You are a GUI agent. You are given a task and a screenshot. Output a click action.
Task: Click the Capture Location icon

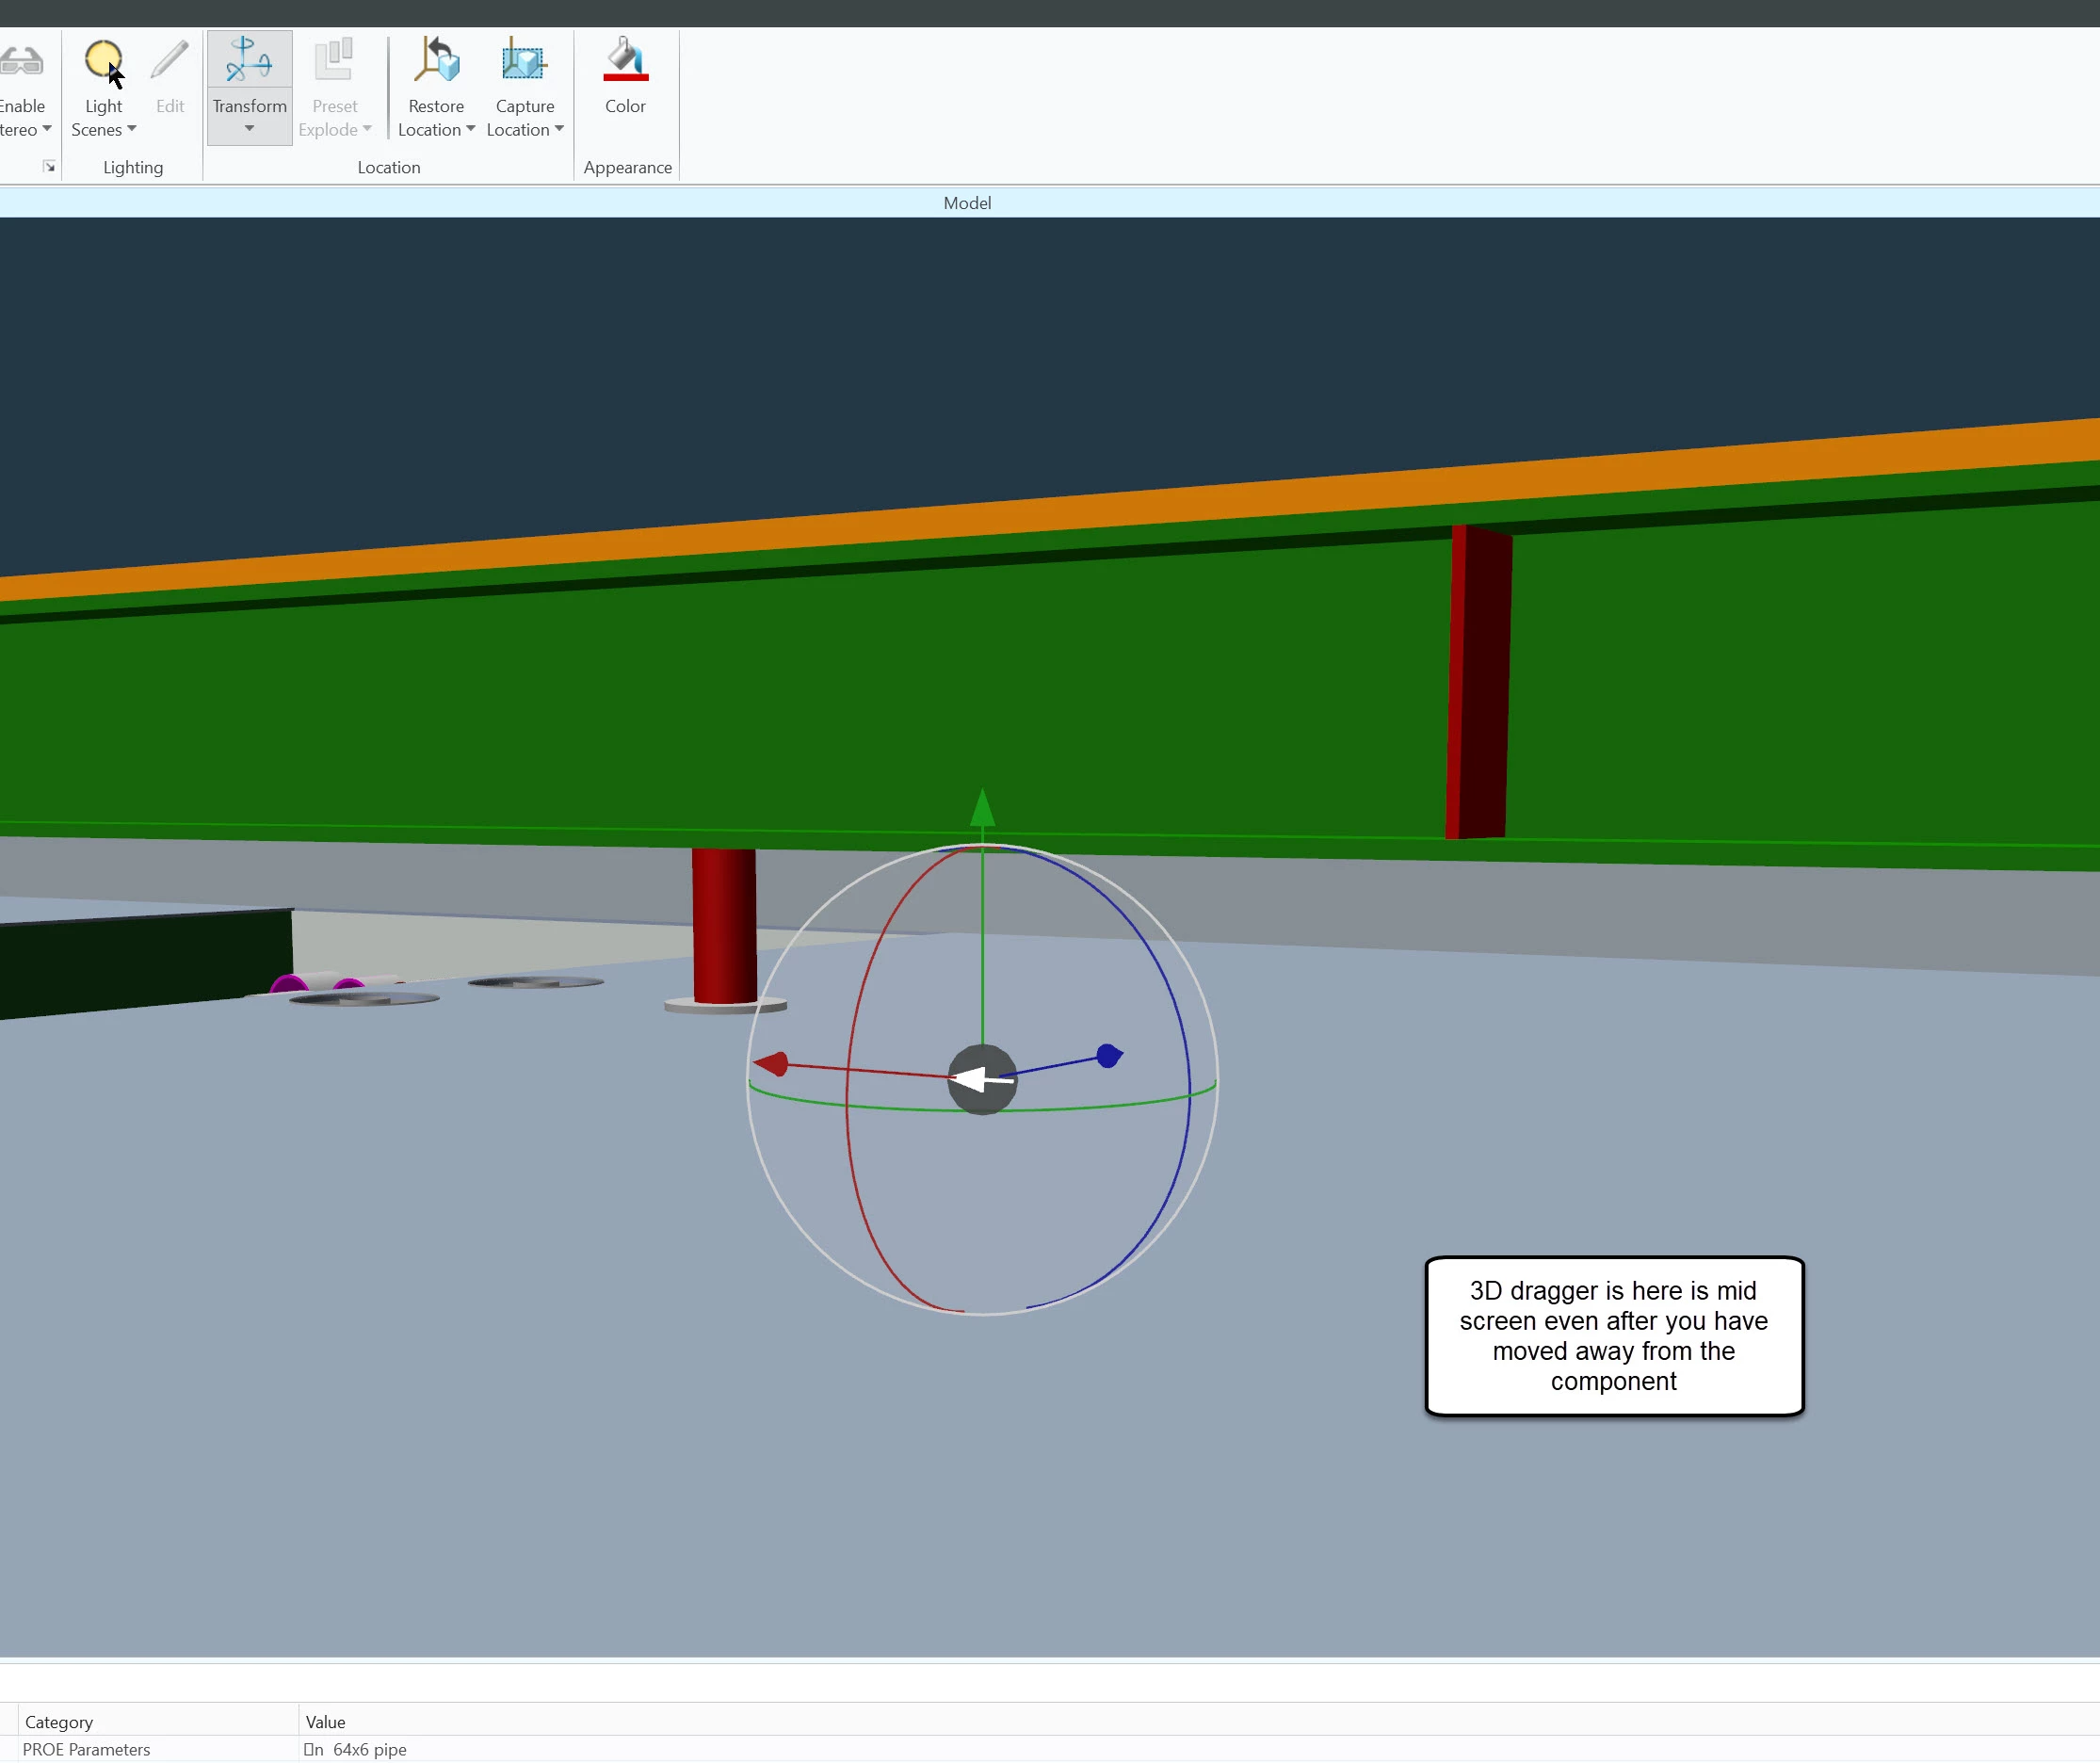524,61
